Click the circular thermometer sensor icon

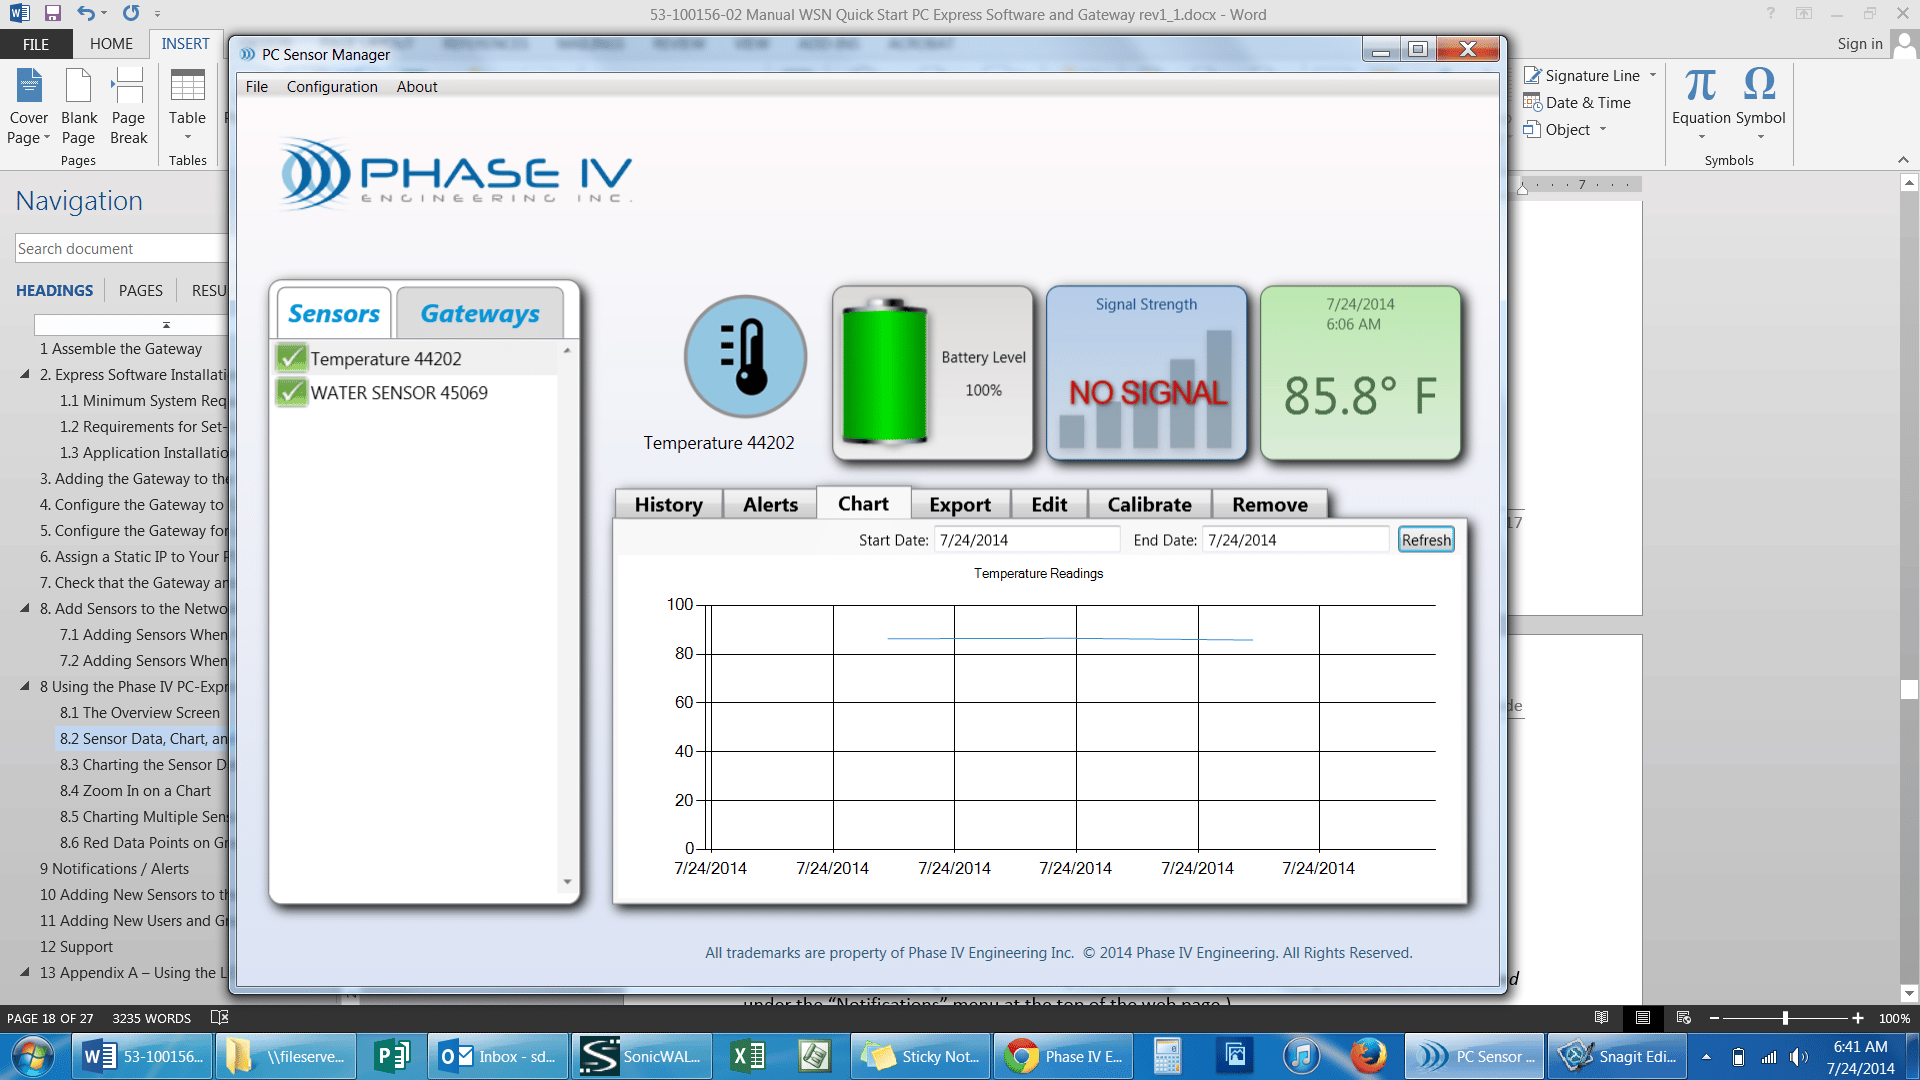click(744, 356)
